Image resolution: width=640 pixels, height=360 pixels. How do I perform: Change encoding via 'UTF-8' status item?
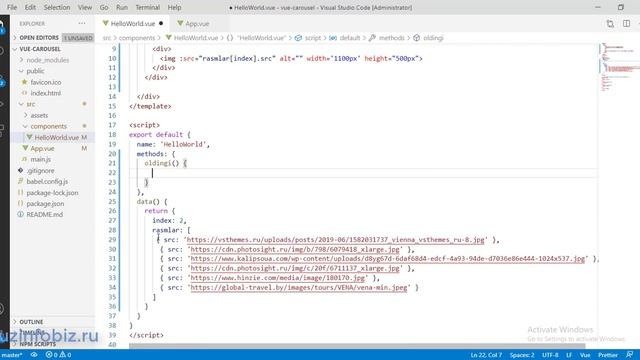[550, 355]
